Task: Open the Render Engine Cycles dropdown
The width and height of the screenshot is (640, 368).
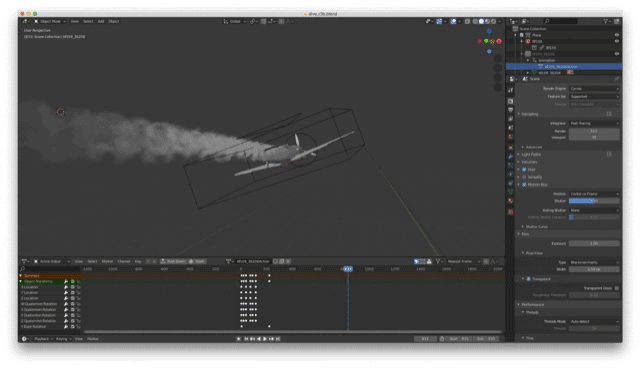Action: coord(594,89)
